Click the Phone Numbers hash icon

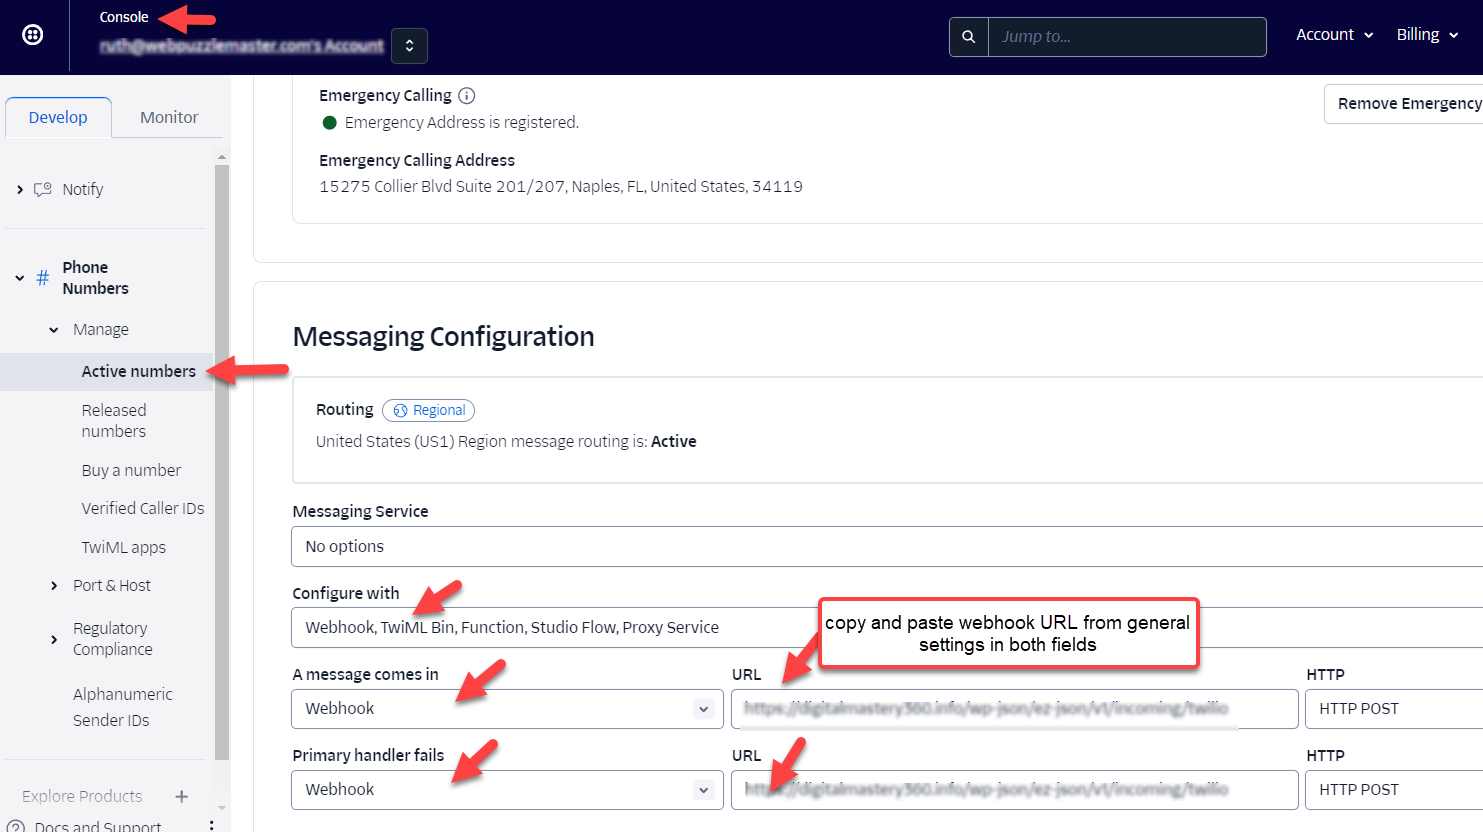(42, 278)
